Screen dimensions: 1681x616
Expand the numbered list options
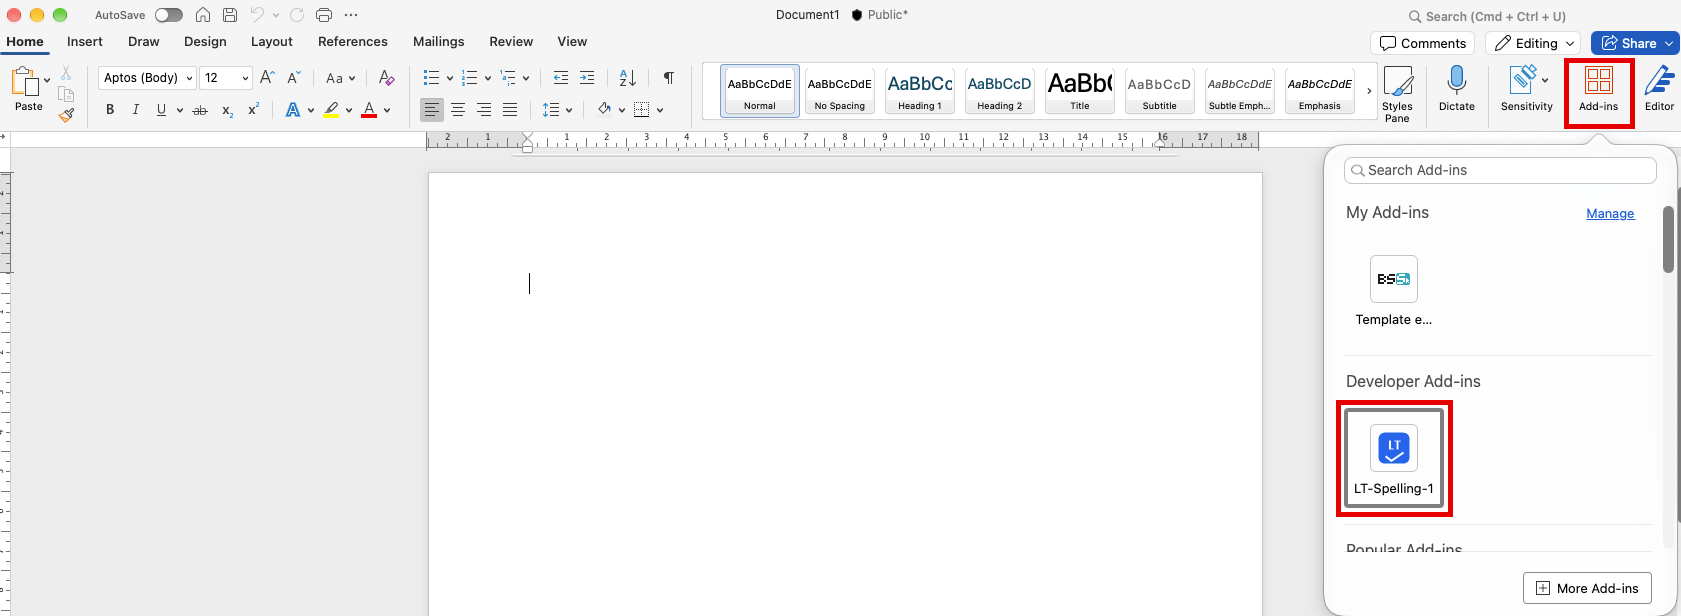[x=488, y=78]
